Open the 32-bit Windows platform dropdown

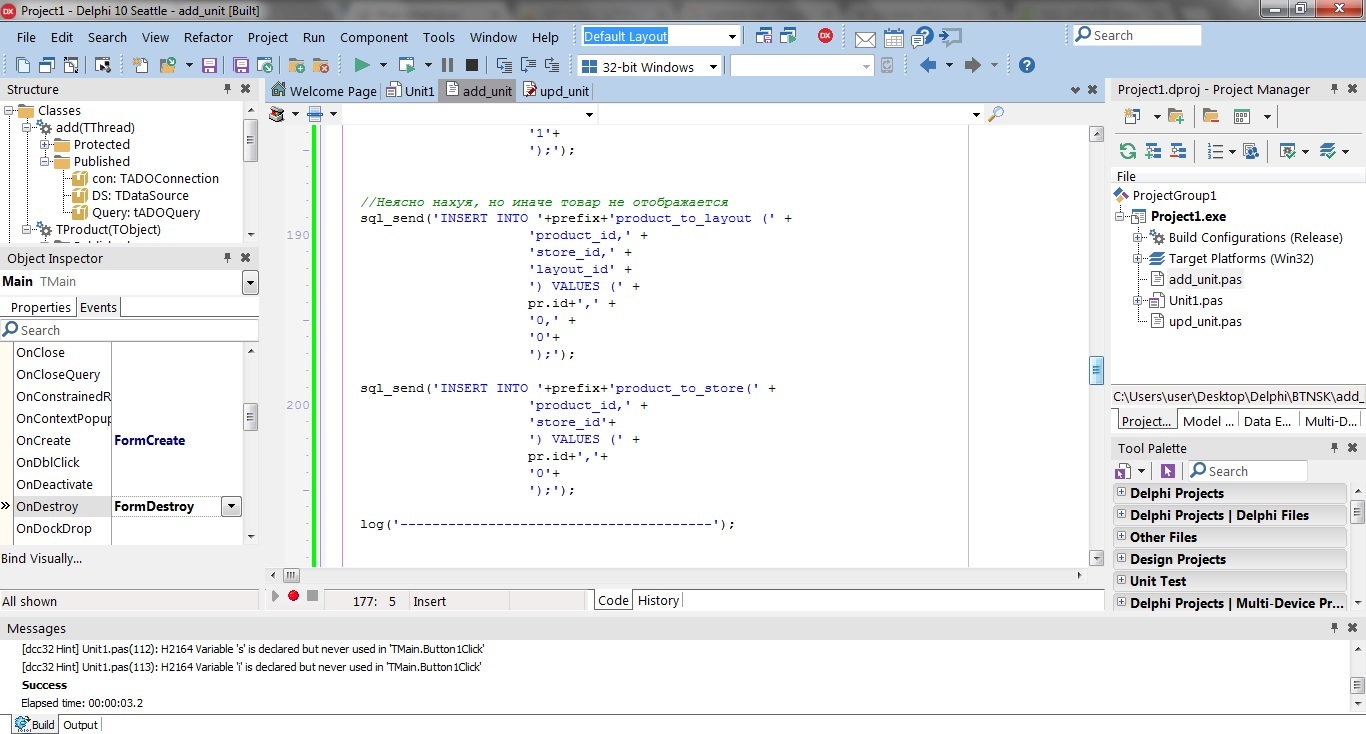pyautogui.click(x=713, y=67)
